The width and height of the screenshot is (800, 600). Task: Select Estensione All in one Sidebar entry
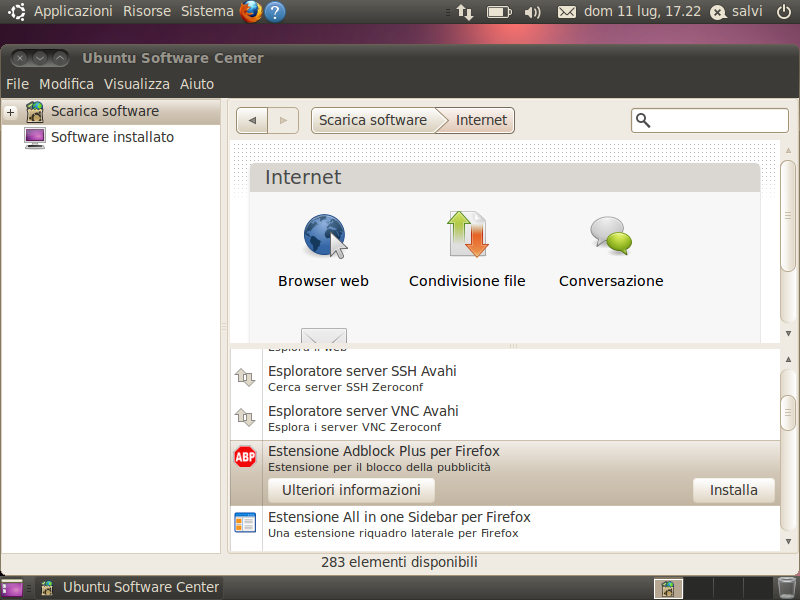(505, 524)
